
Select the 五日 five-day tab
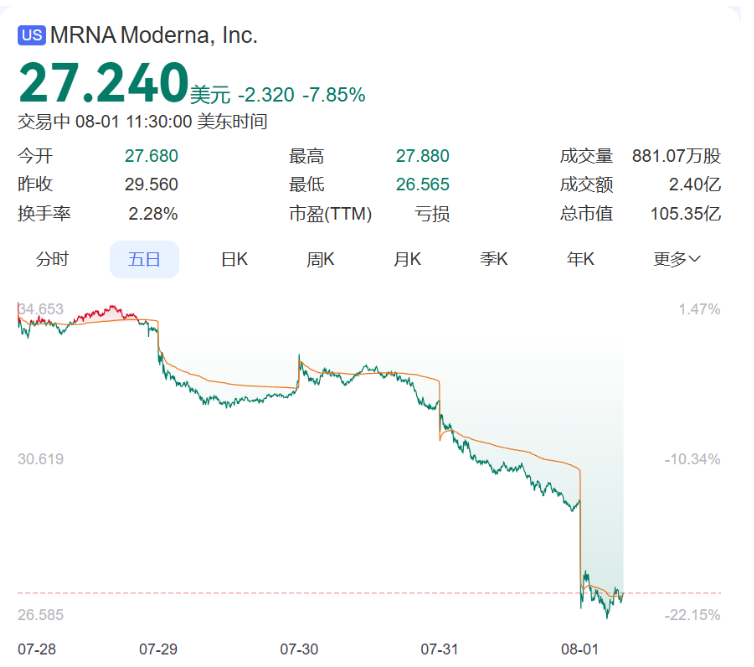pos(144,260)
